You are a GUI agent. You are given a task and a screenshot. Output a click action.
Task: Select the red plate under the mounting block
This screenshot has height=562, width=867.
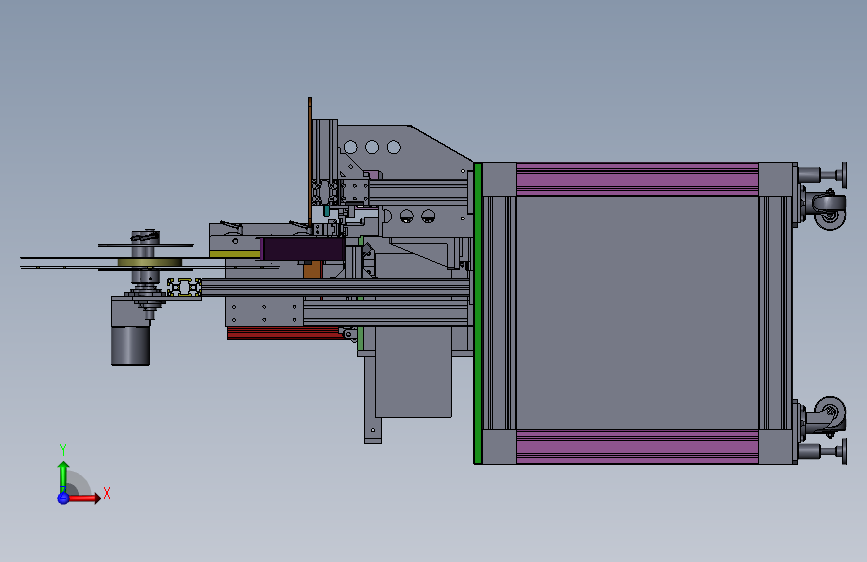coord(284,332)
